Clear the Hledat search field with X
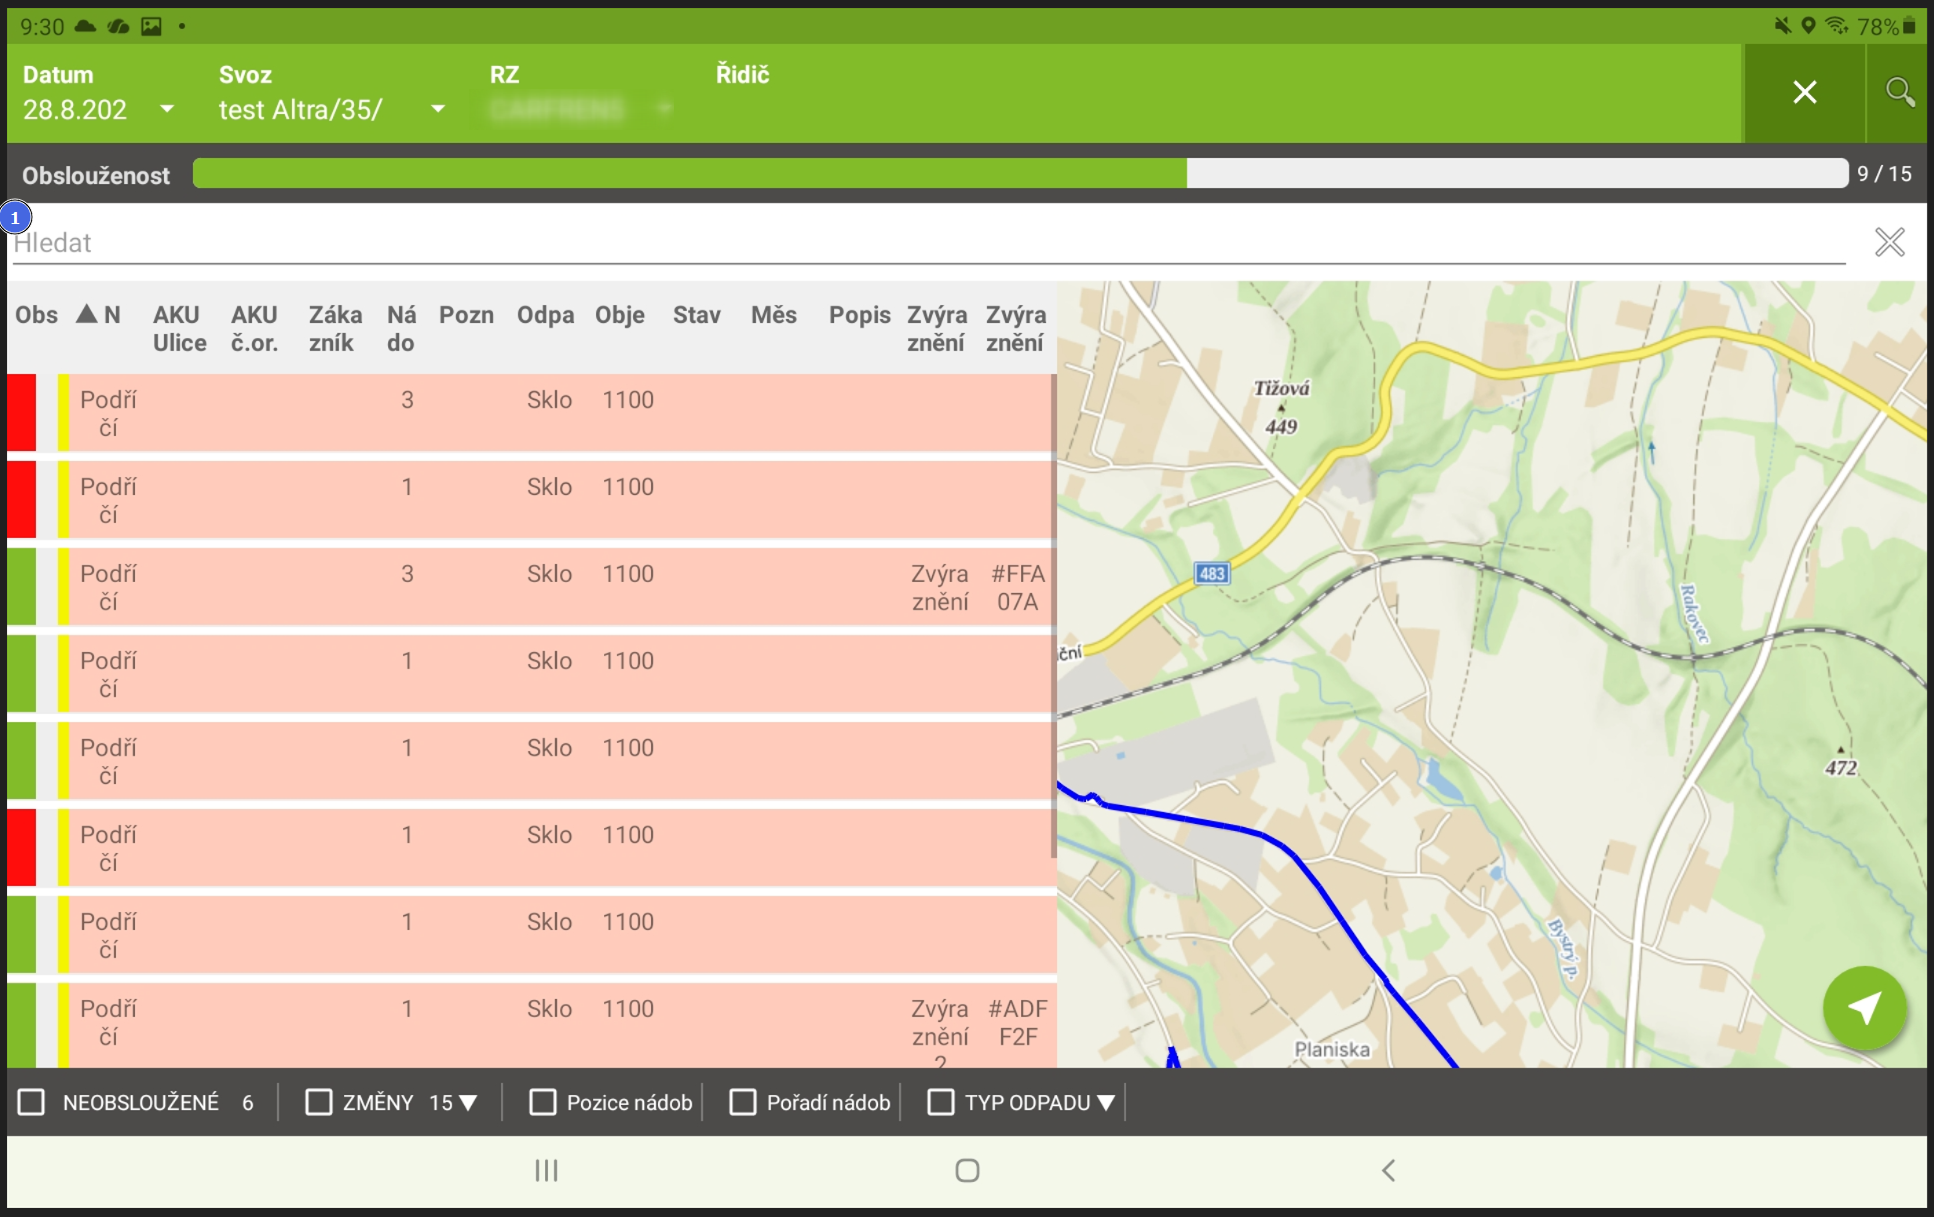This screenshot has width=1934, height=1217. 1890,242
